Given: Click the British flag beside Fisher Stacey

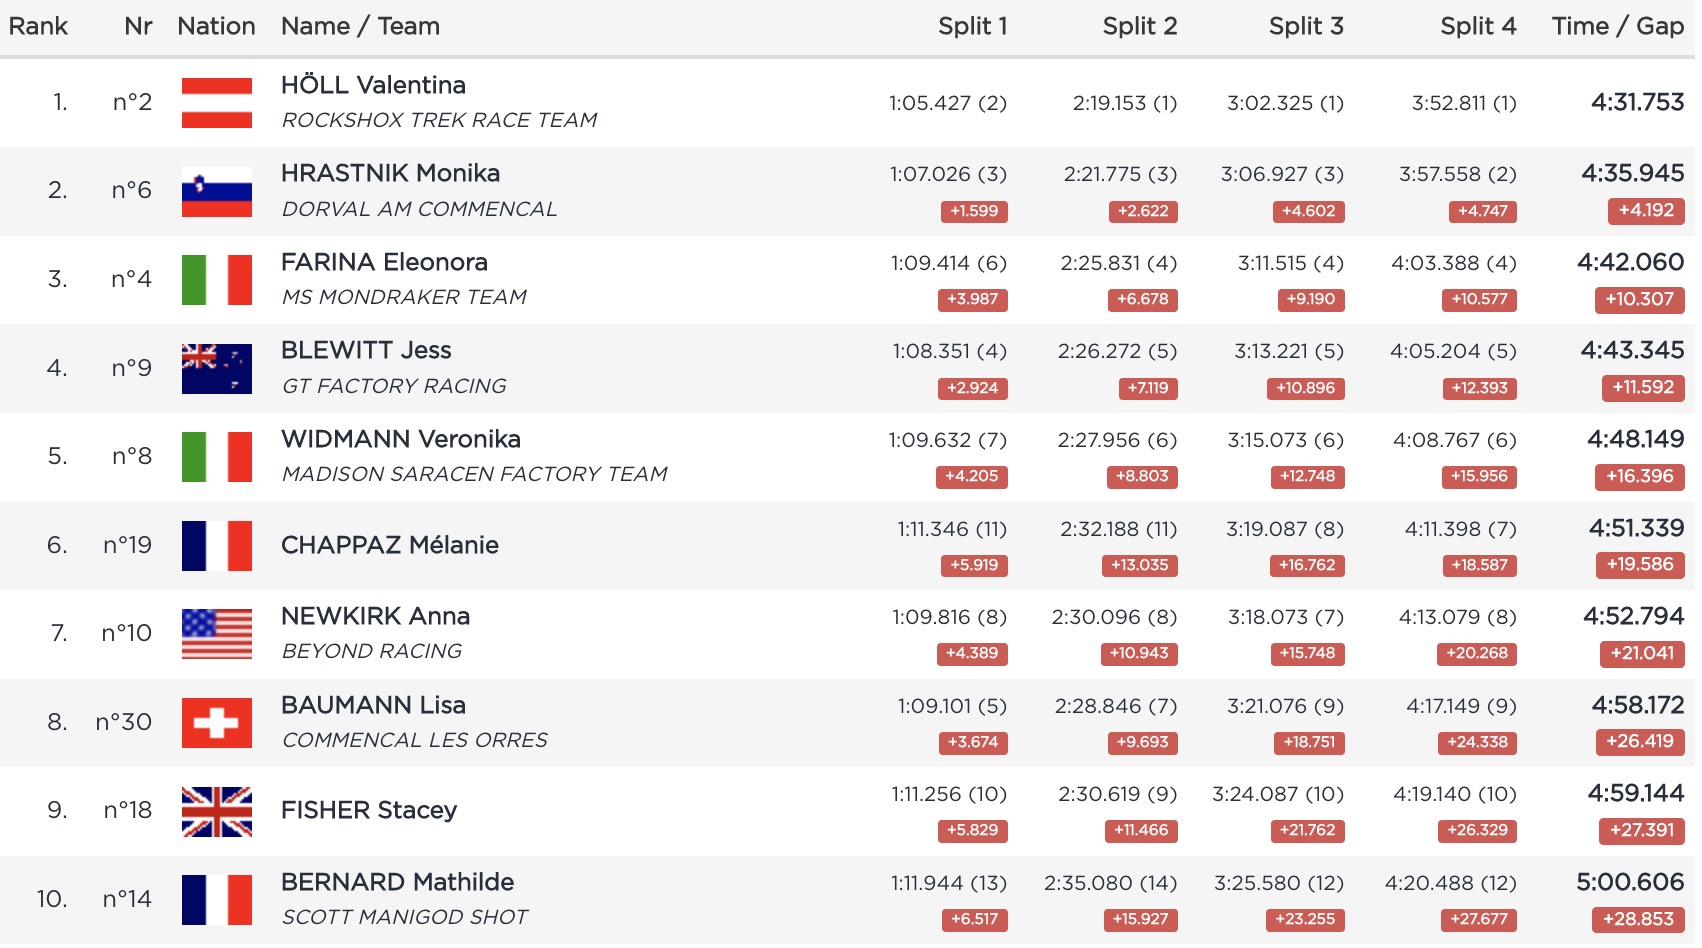Looking at the screenshot, I should (x=216, y=811).
